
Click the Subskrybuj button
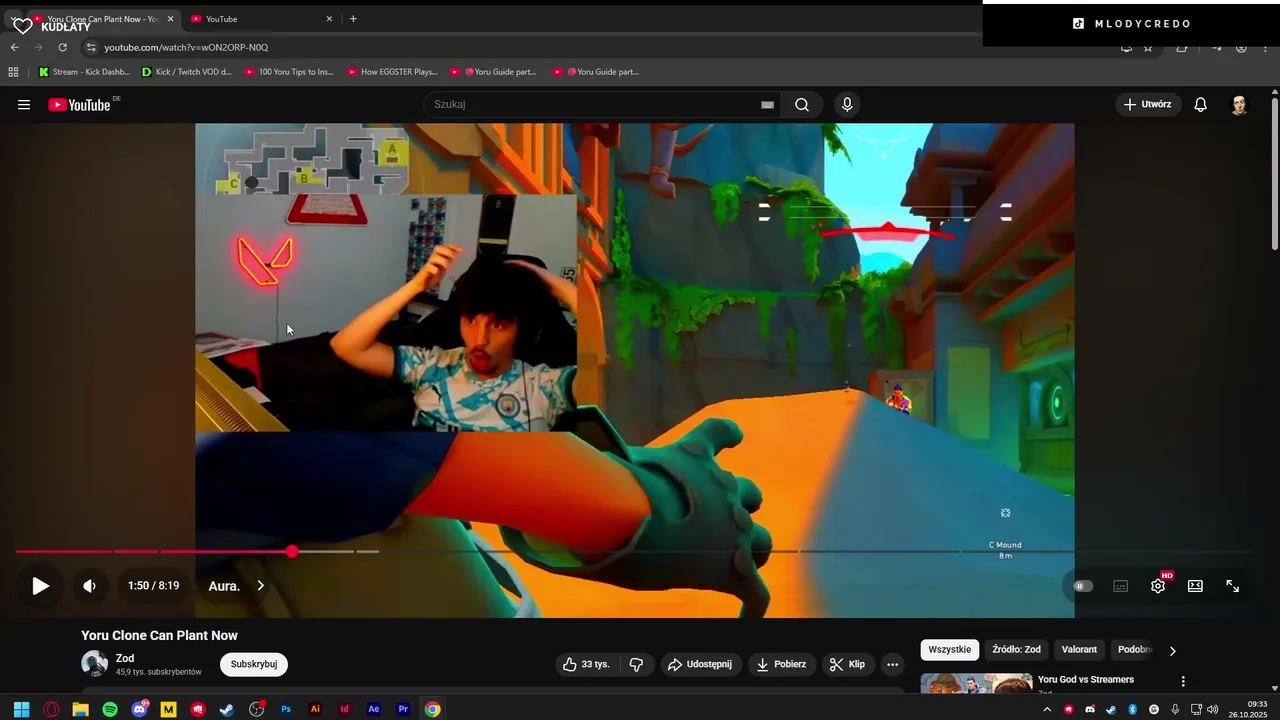pos(254,664)
